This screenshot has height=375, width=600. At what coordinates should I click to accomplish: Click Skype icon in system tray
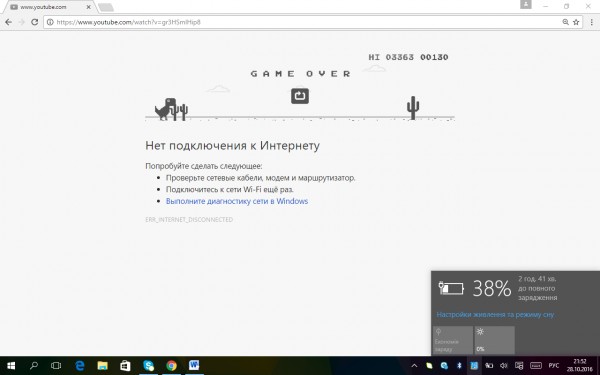pyautogui.click(x=444, y=366)
